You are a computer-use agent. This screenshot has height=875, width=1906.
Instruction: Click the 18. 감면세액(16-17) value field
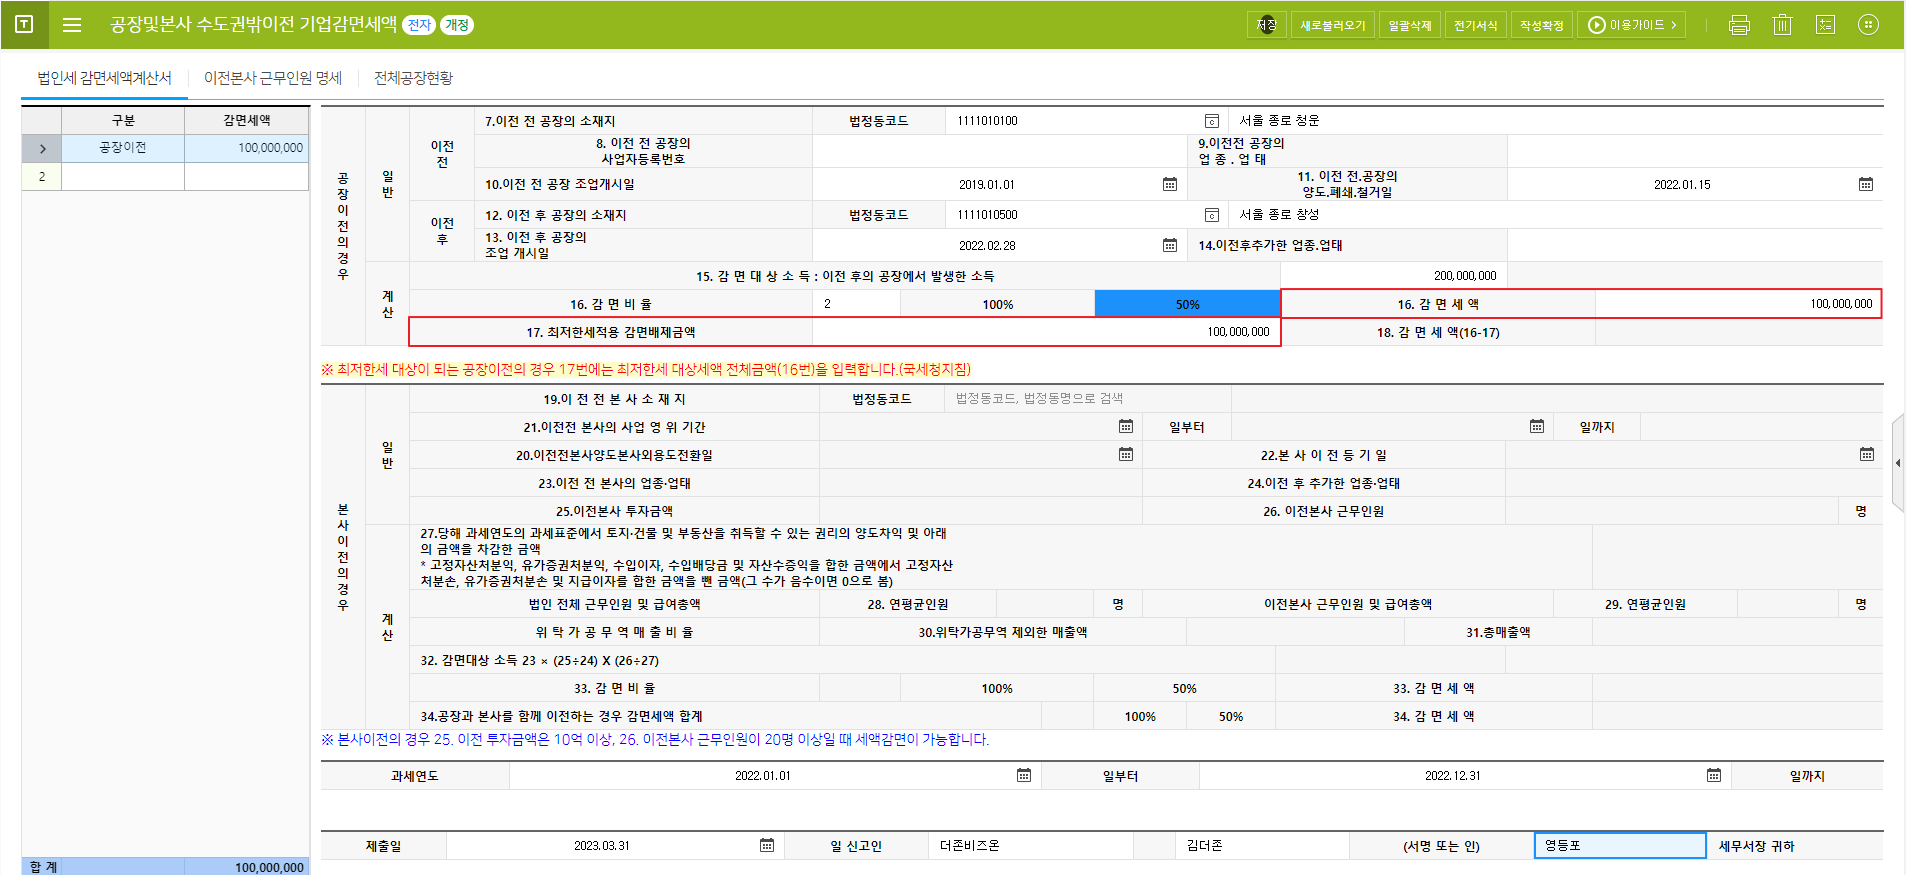1738,333
